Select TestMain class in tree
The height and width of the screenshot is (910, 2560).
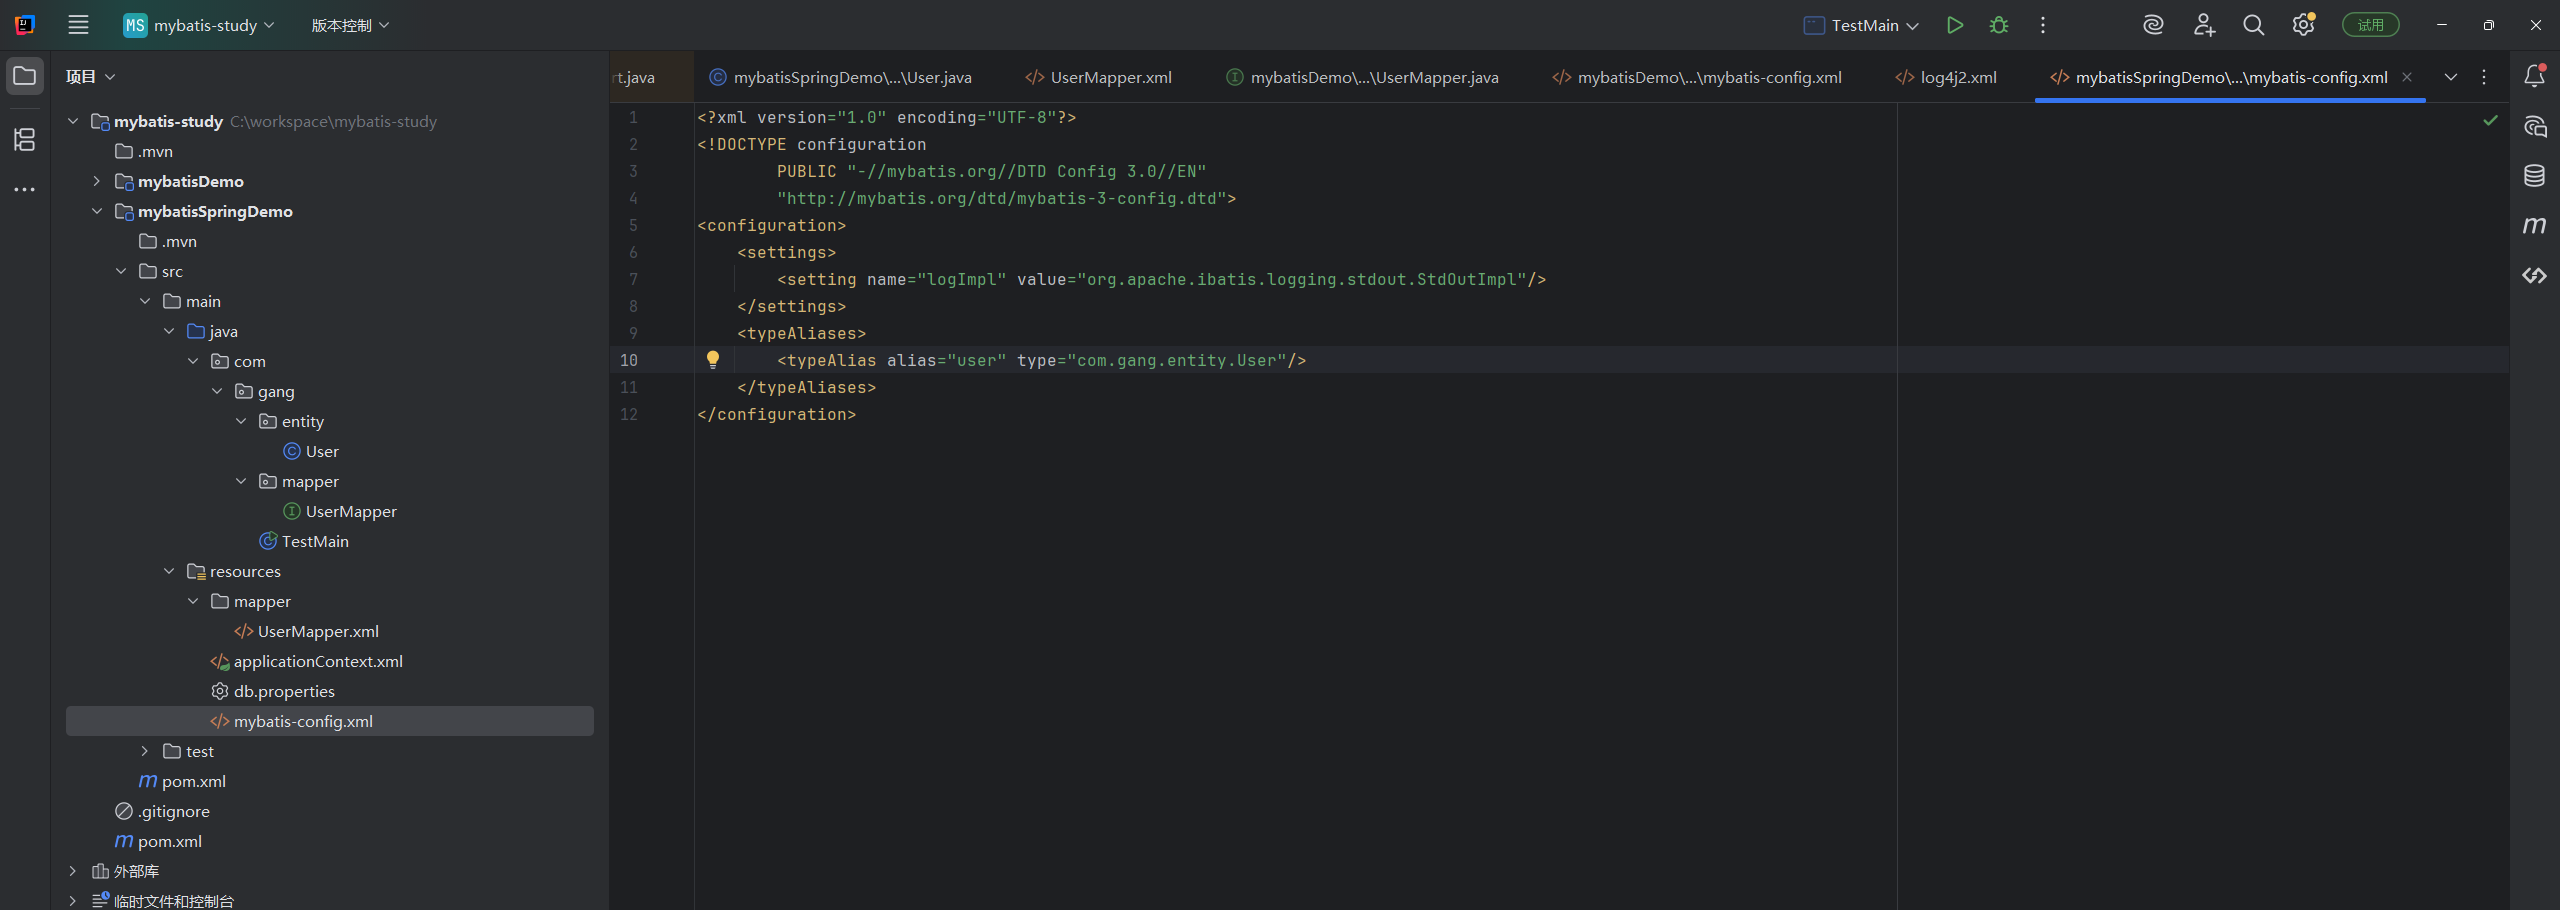click(315, 541)
